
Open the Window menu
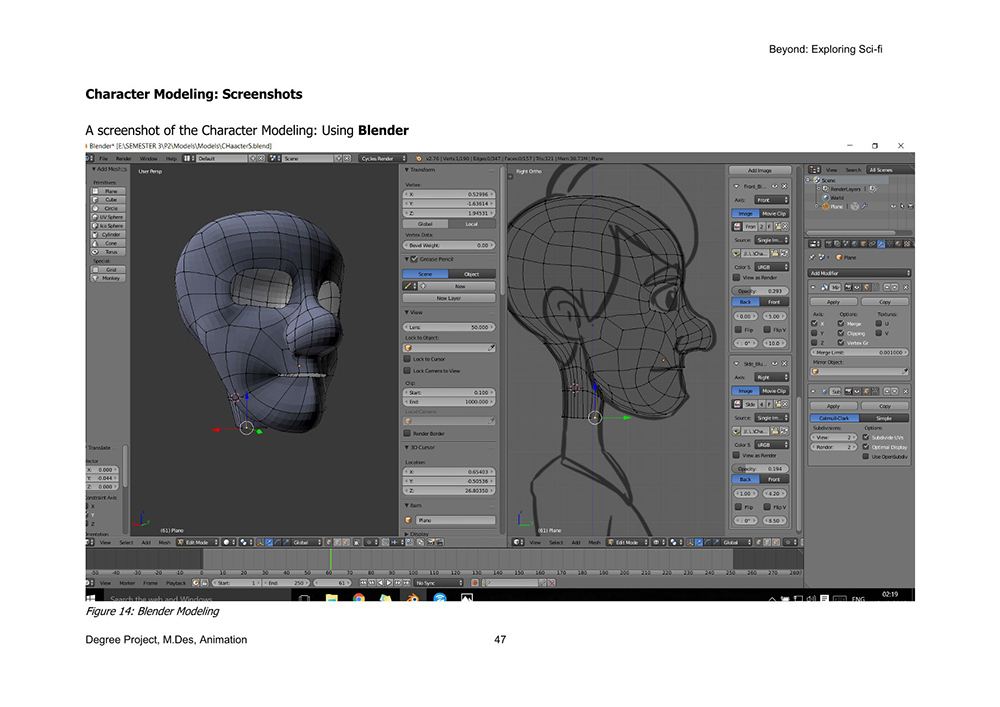148,159
